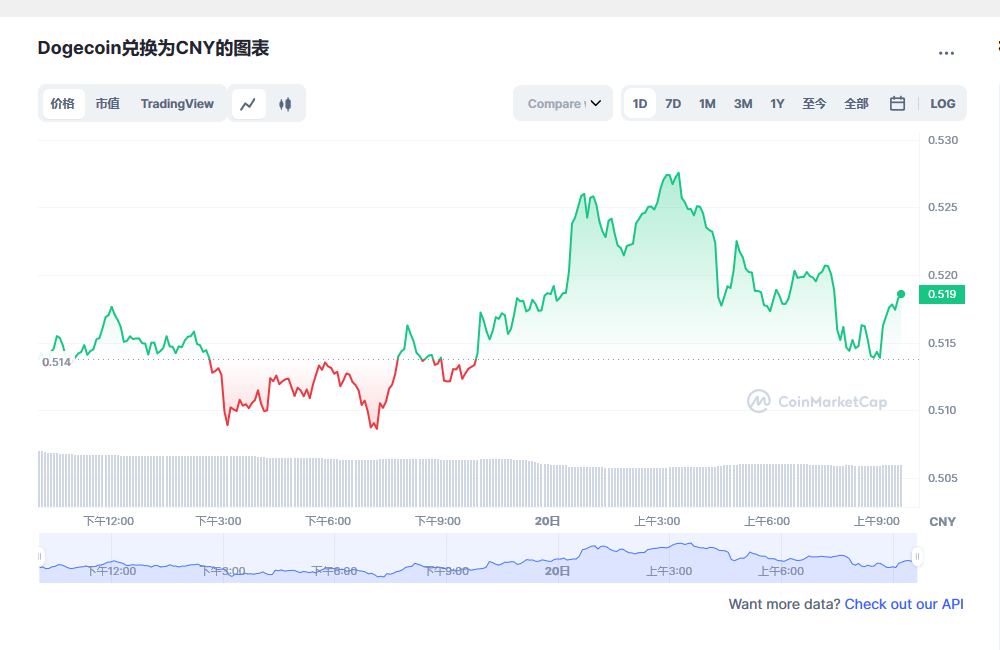Open the calendar date range picker

tap(897, 104)
